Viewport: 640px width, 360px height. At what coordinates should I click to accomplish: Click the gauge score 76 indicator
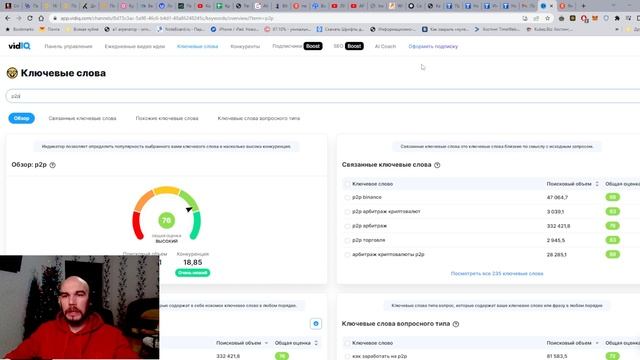pos(167,220)
